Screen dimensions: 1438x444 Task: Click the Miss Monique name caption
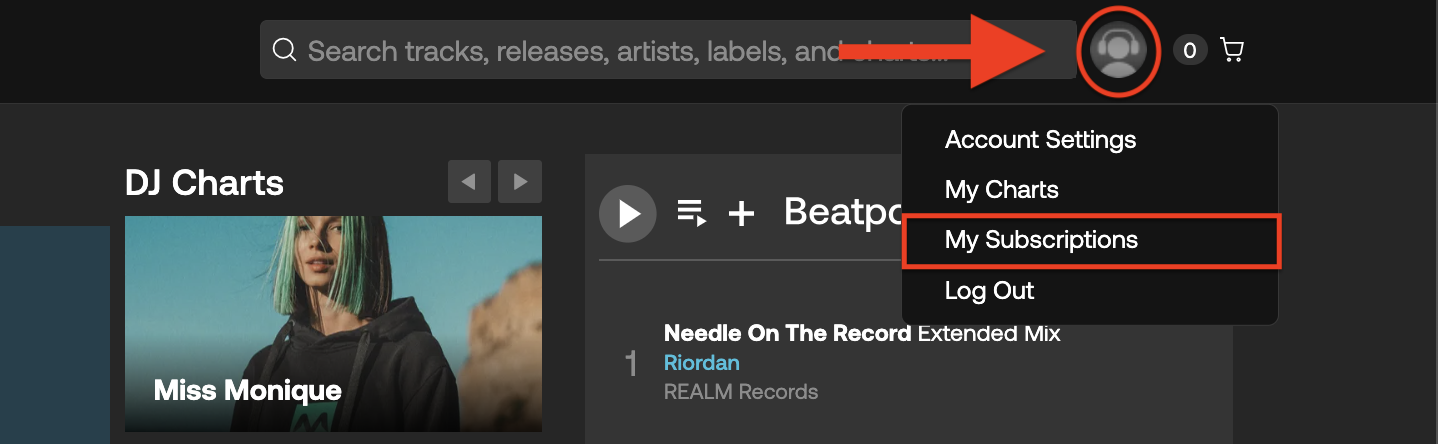[x=248, y=390]
